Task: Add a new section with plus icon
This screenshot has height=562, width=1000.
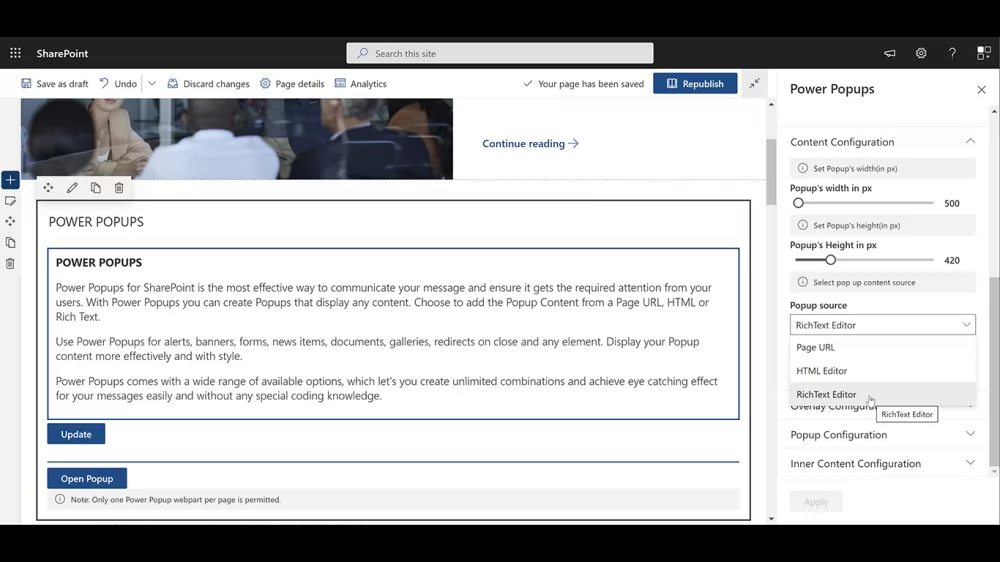Action: click(10, 180)
